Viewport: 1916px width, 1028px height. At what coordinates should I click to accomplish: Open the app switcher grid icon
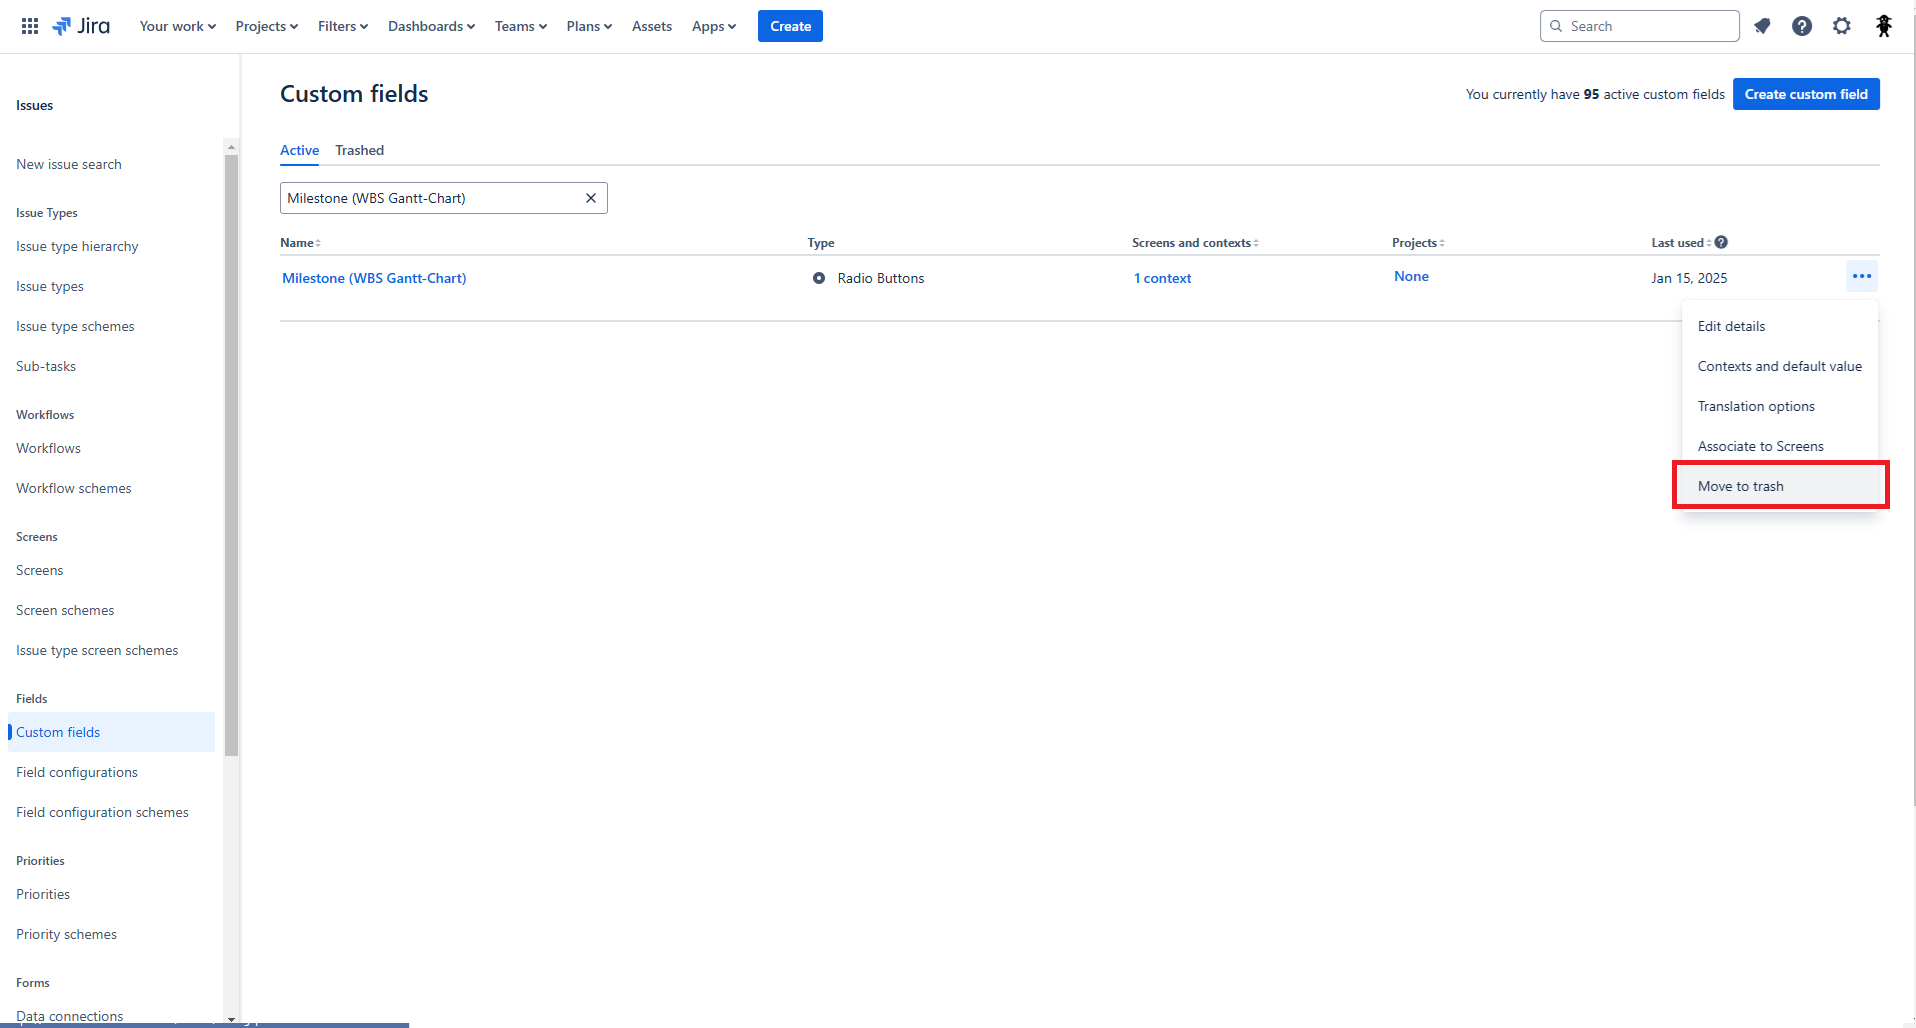(30, 26)
